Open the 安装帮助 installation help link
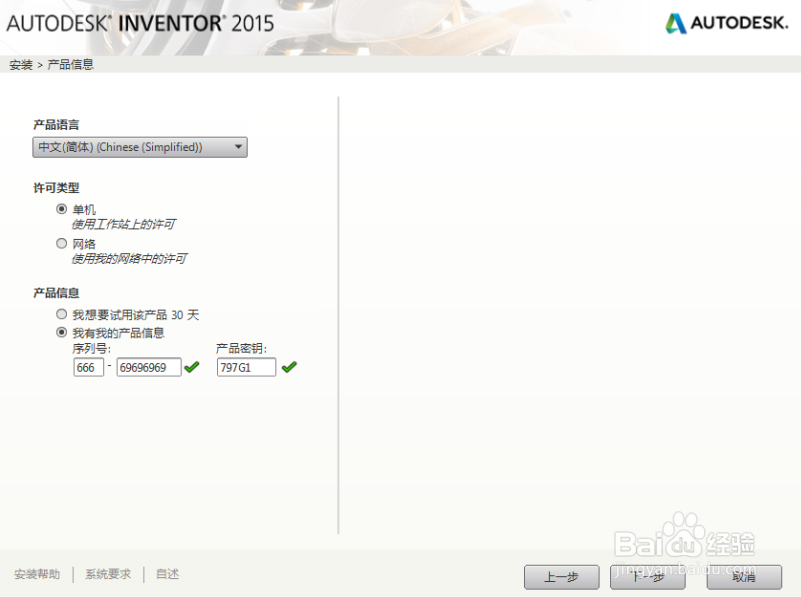Image resolution: width=801 pixels, height=597 pixels. [37, 575]
